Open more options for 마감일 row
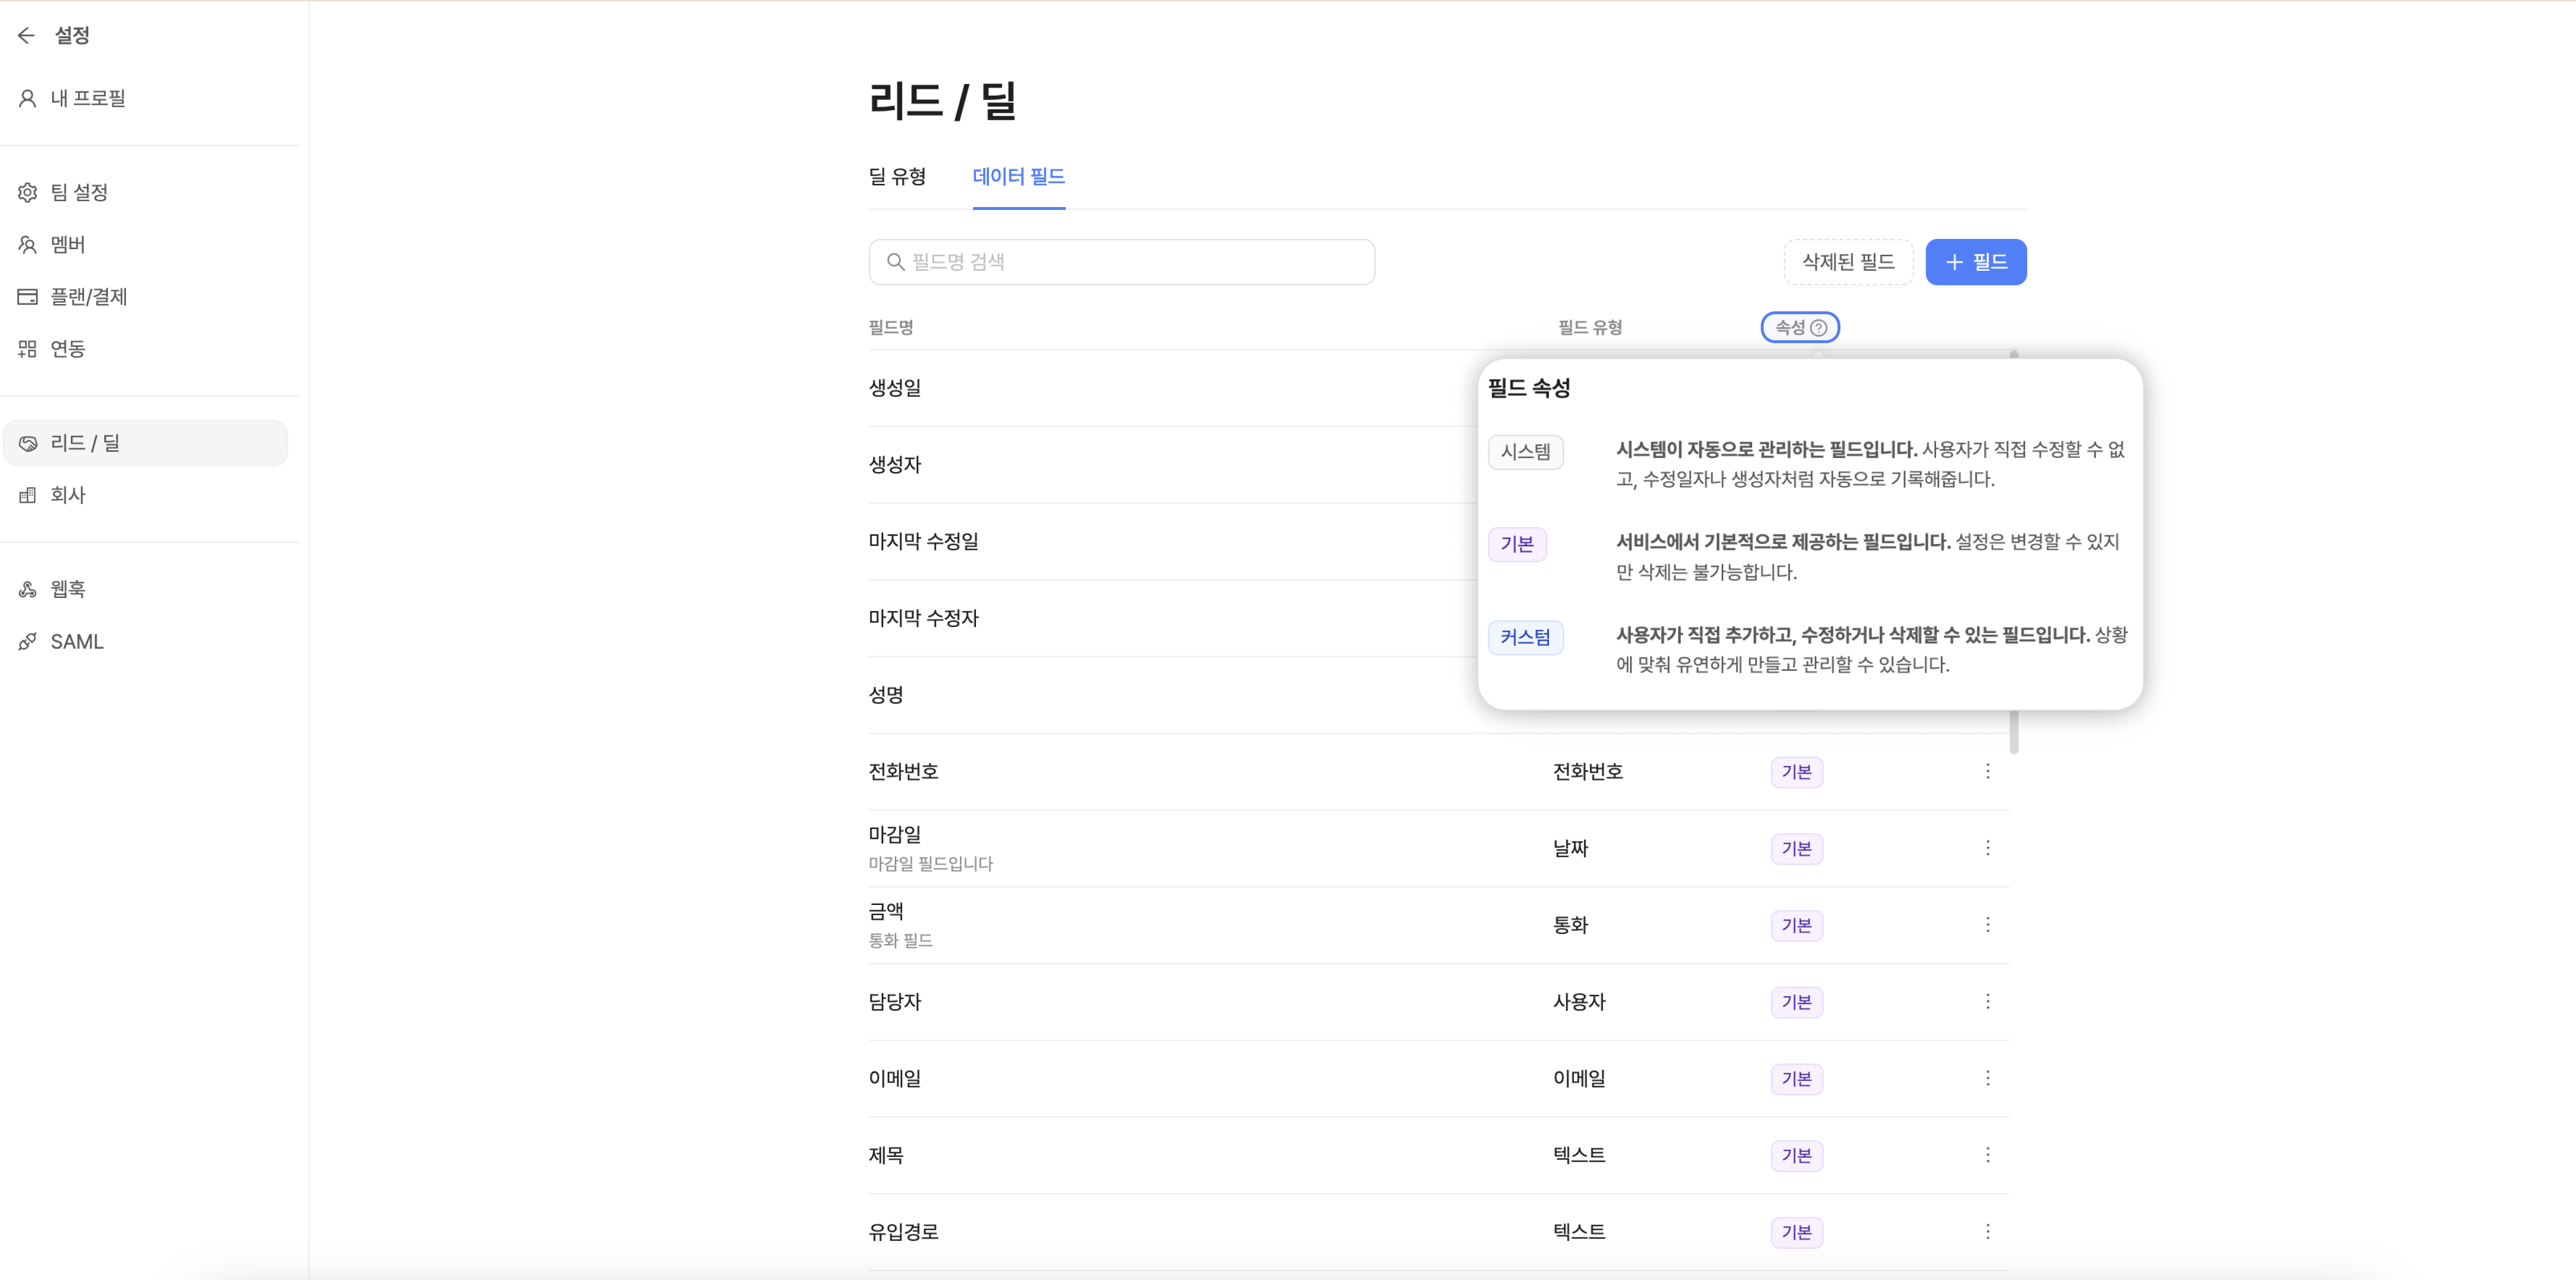This screenshot has width=2576, height=1280. pyautogui.click(x=1987, y=848)
